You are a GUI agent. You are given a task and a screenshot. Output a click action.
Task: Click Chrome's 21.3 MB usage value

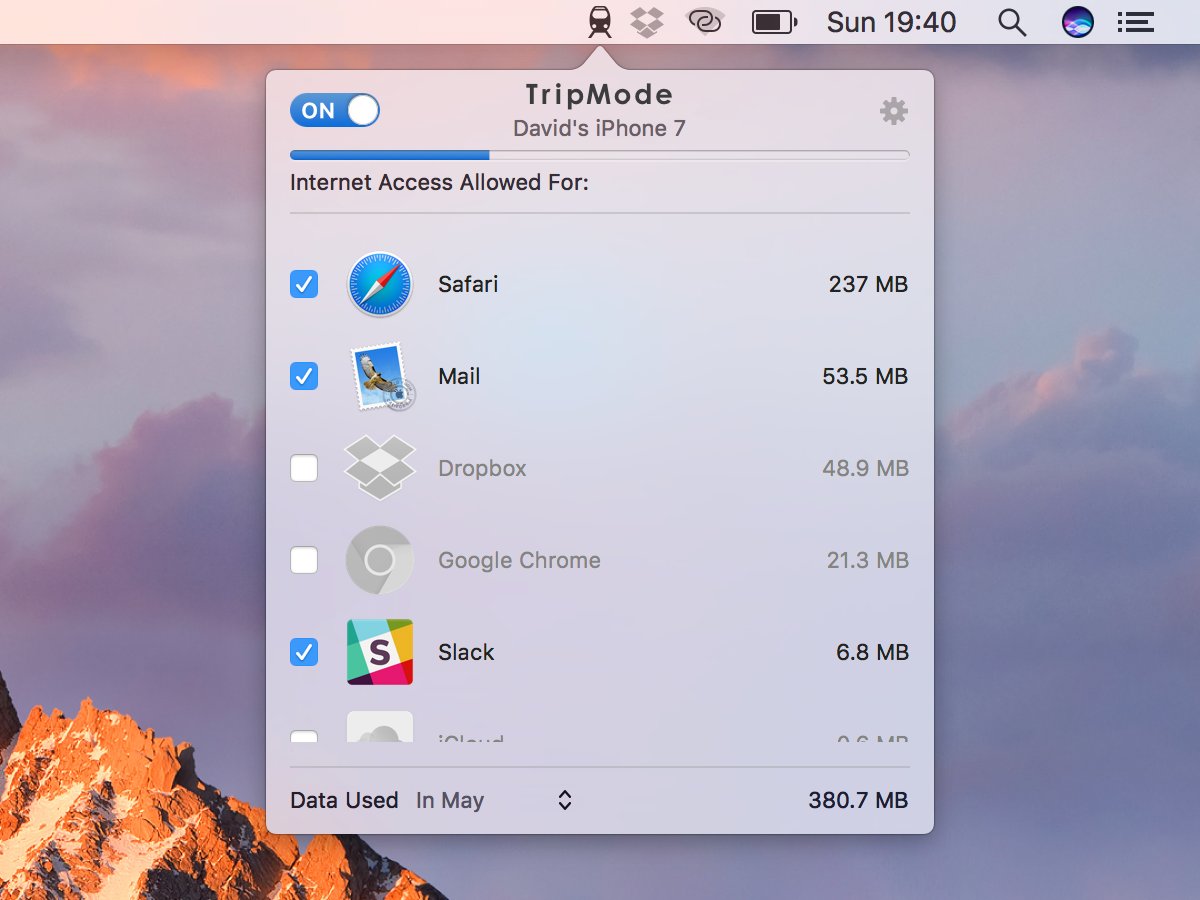pos(868,560)
